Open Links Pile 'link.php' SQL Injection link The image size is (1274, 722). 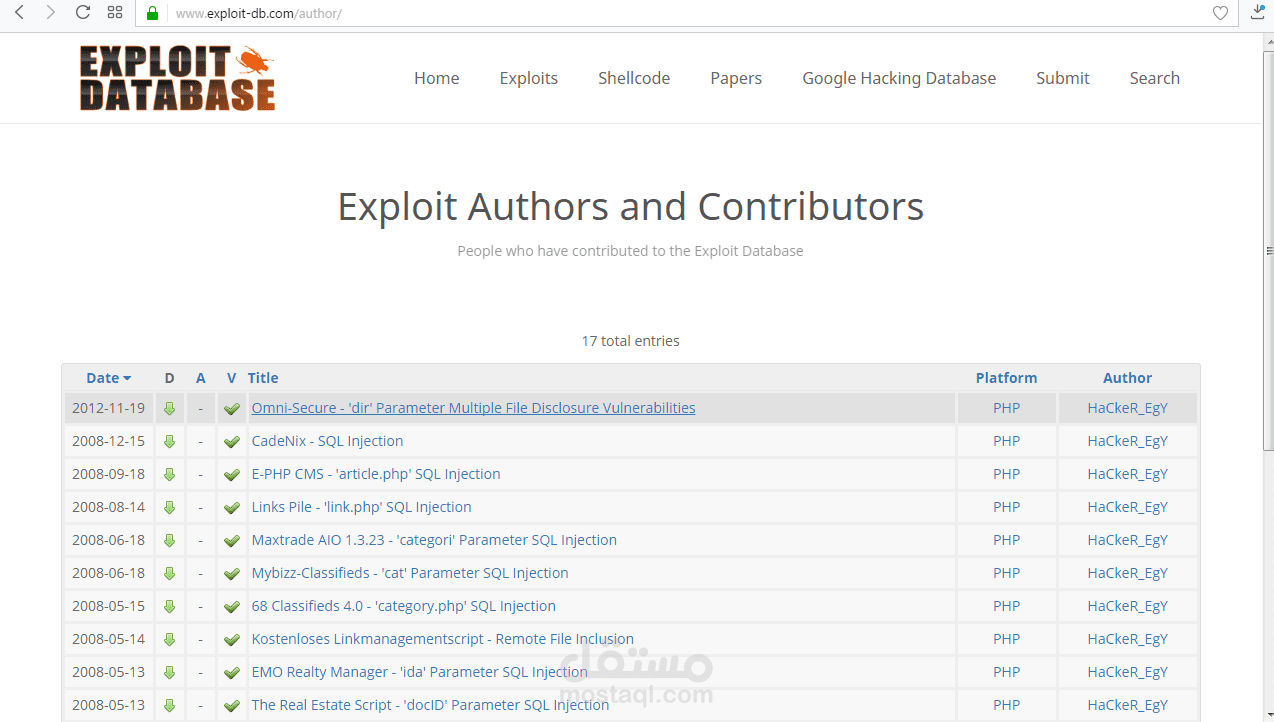coord(361,507)
